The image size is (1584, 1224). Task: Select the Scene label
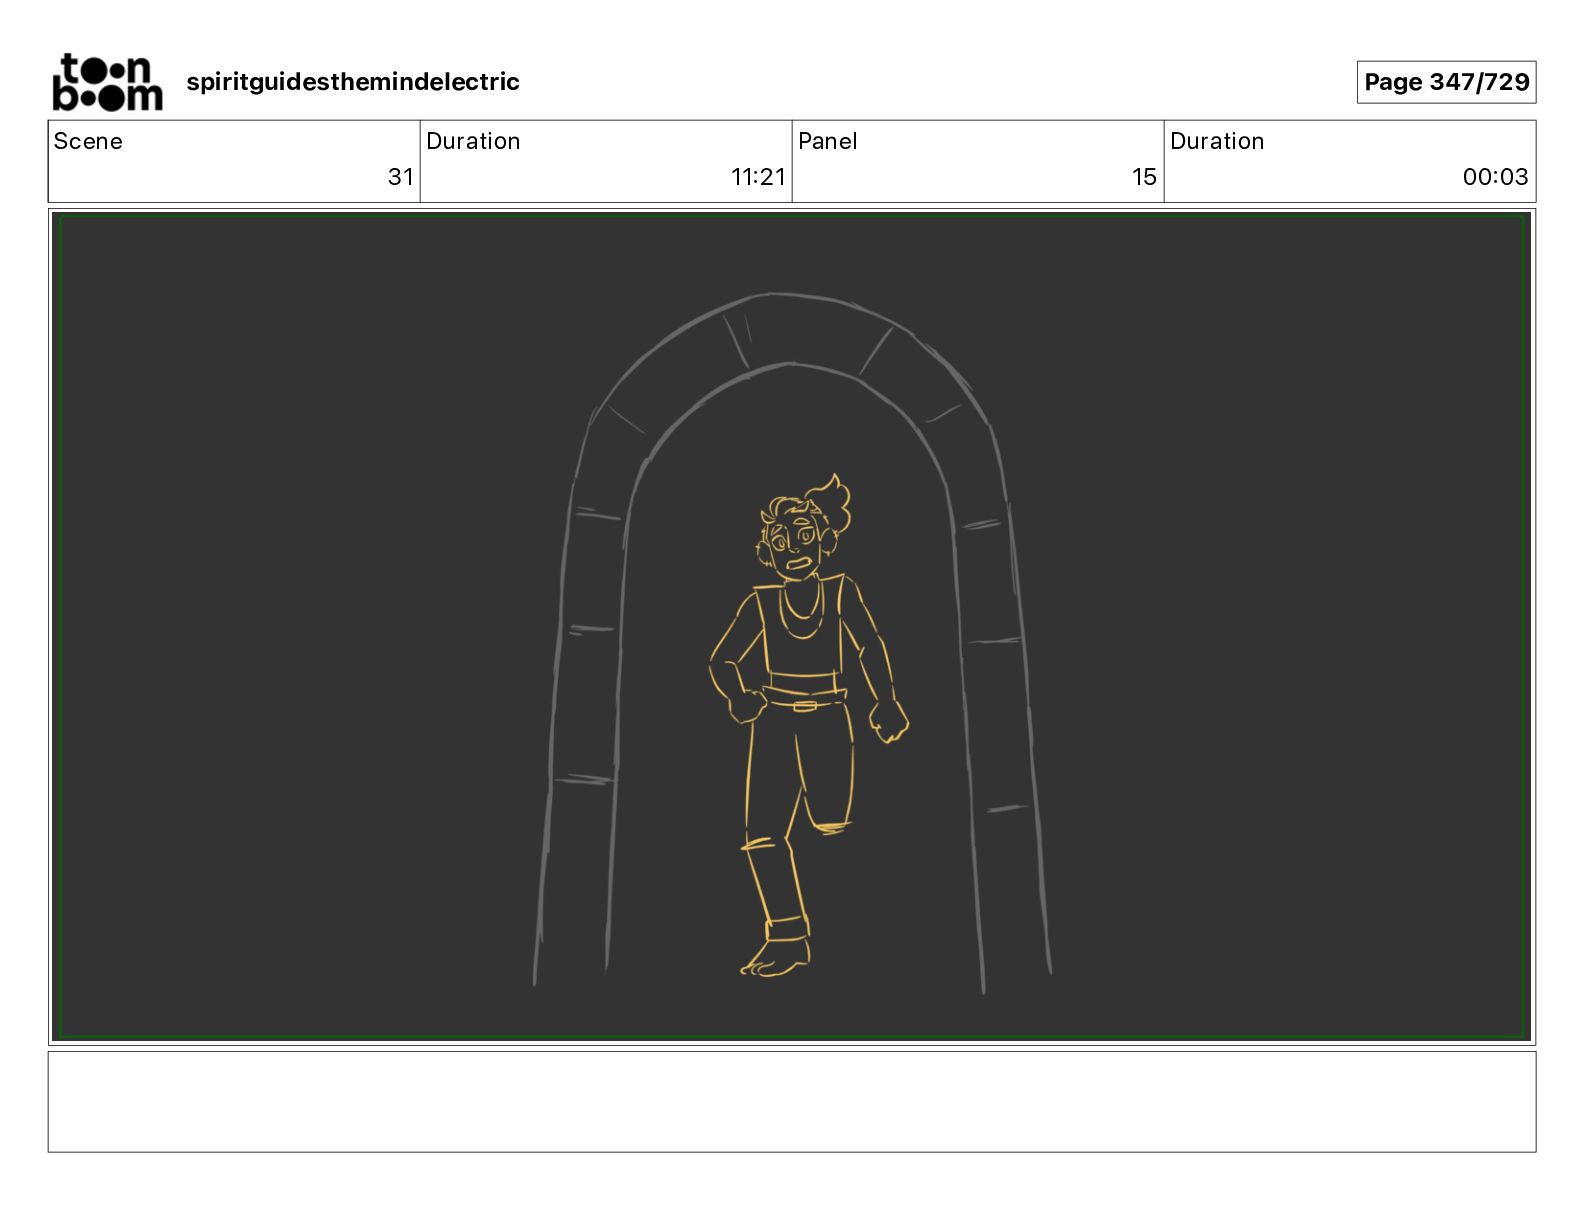click(x=88, y=141)
